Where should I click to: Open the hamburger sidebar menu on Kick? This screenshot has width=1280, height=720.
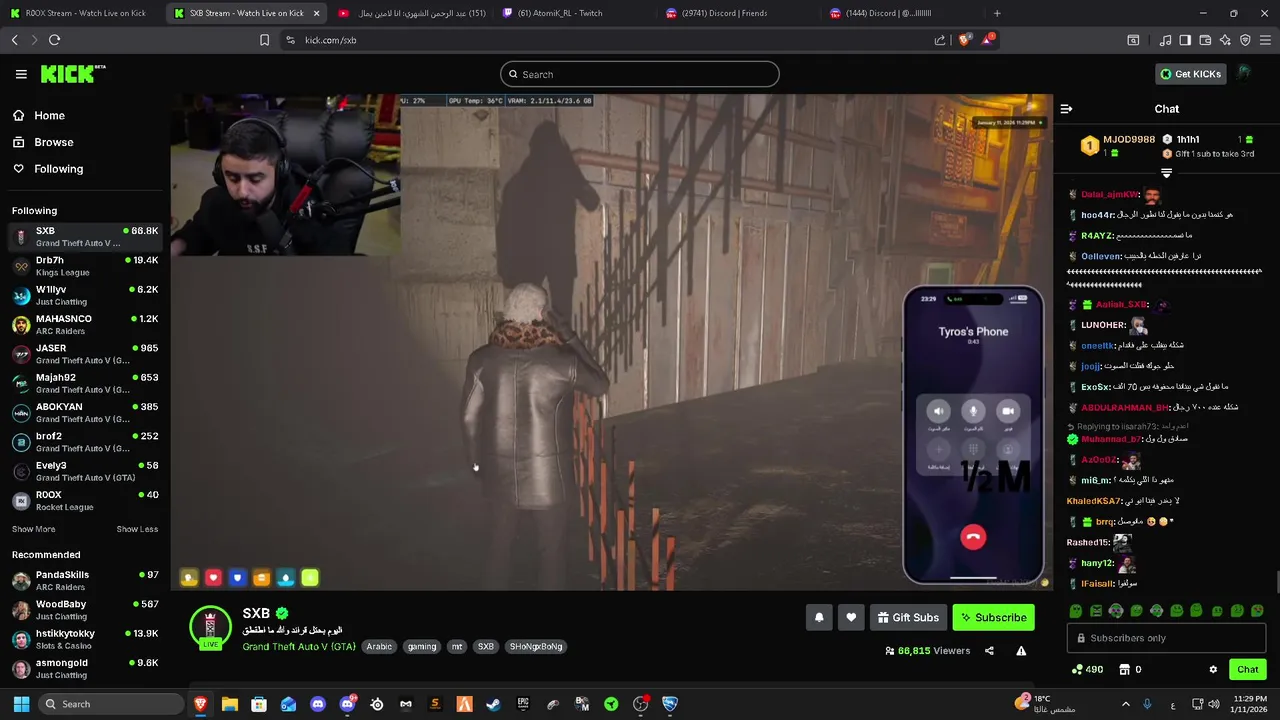(x=21, y=74)
